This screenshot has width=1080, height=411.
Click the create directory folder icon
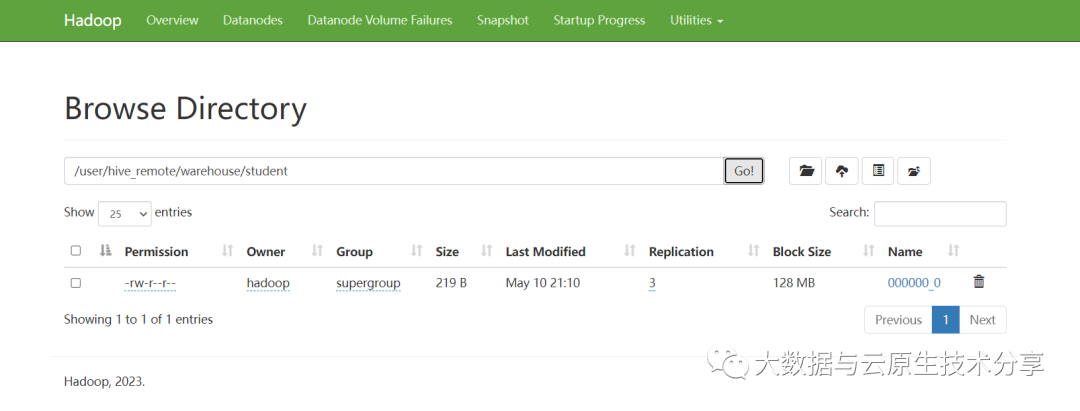pyautogui.click(x=806, y=171)
